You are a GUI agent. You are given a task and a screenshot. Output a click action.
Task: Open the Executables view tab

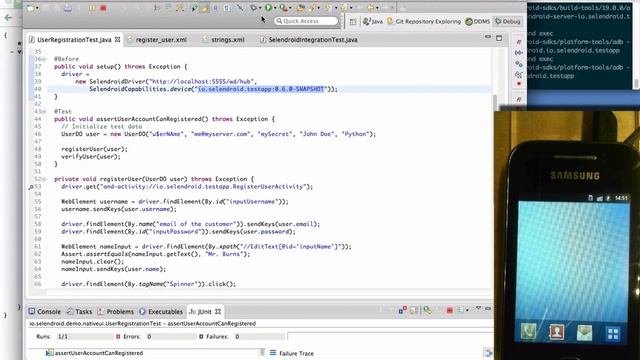point(161,311)
